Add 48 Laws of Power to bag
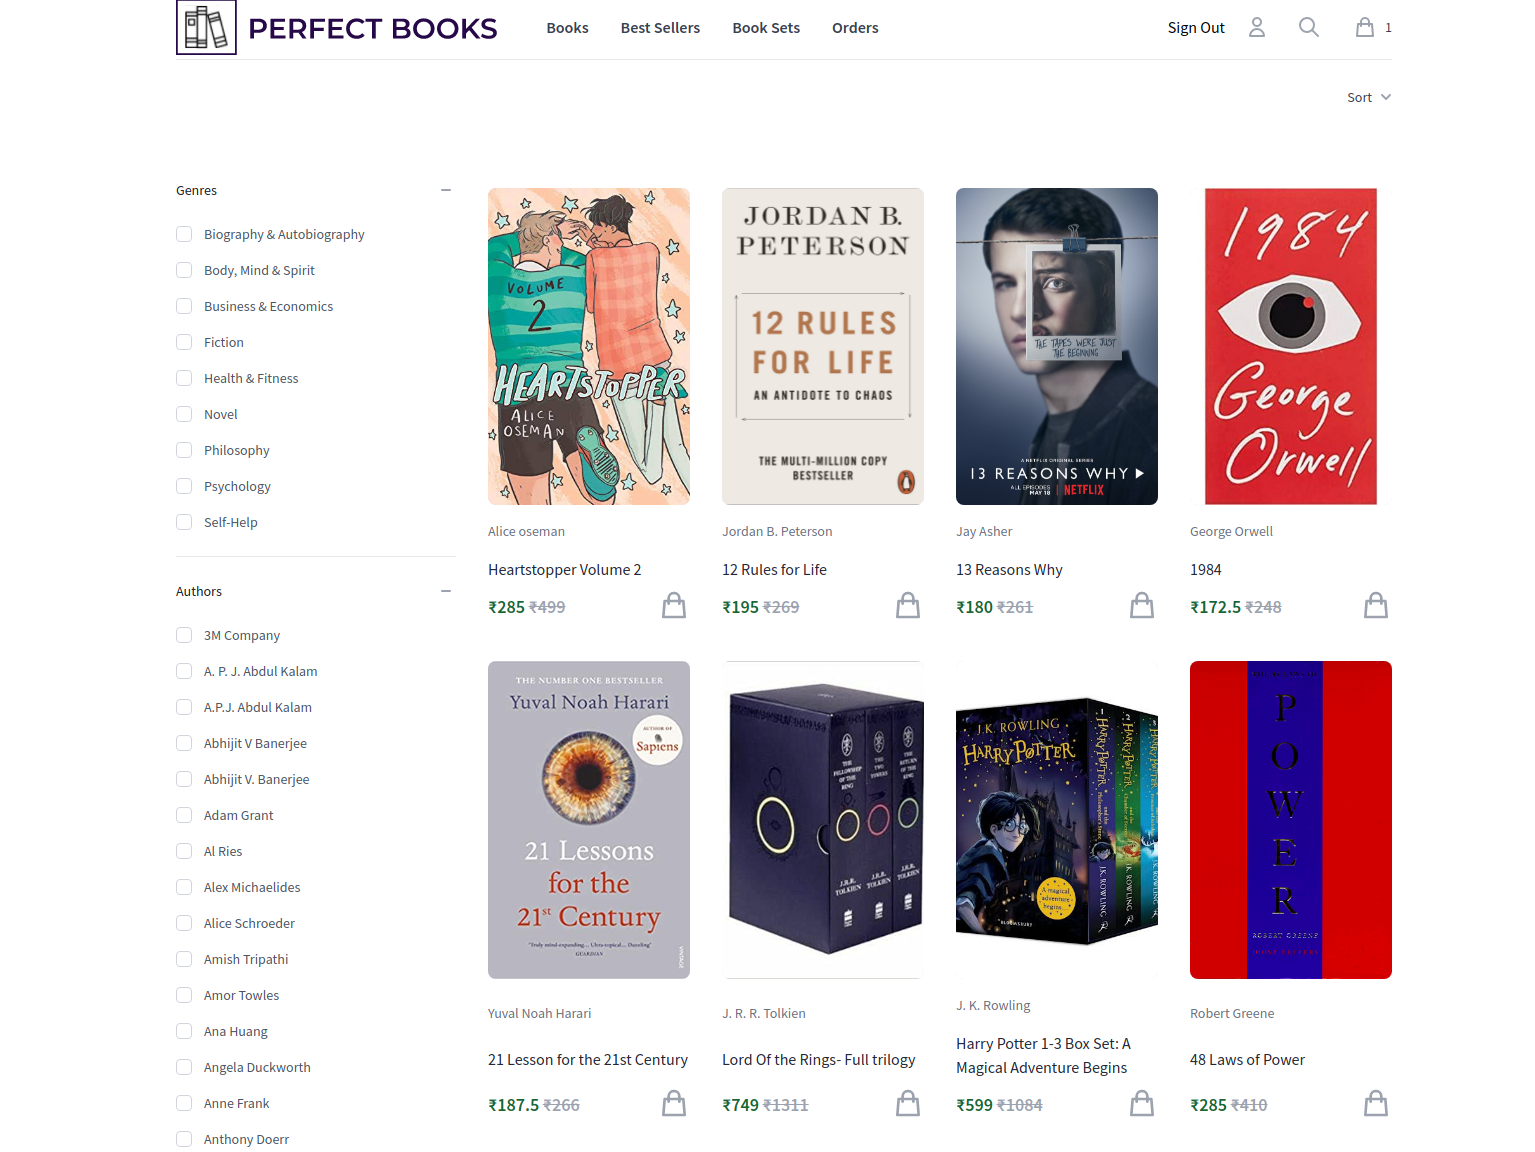The image size is (1535, 1152). (x=1376, y=1103)
